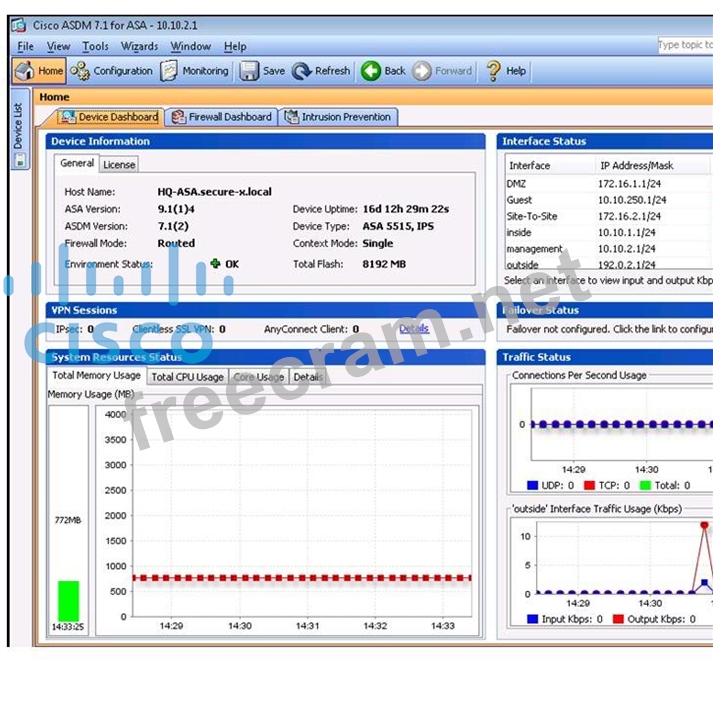The image size is (713, 706).
Task: Click the help topic search field
Action: click(684, 45)
